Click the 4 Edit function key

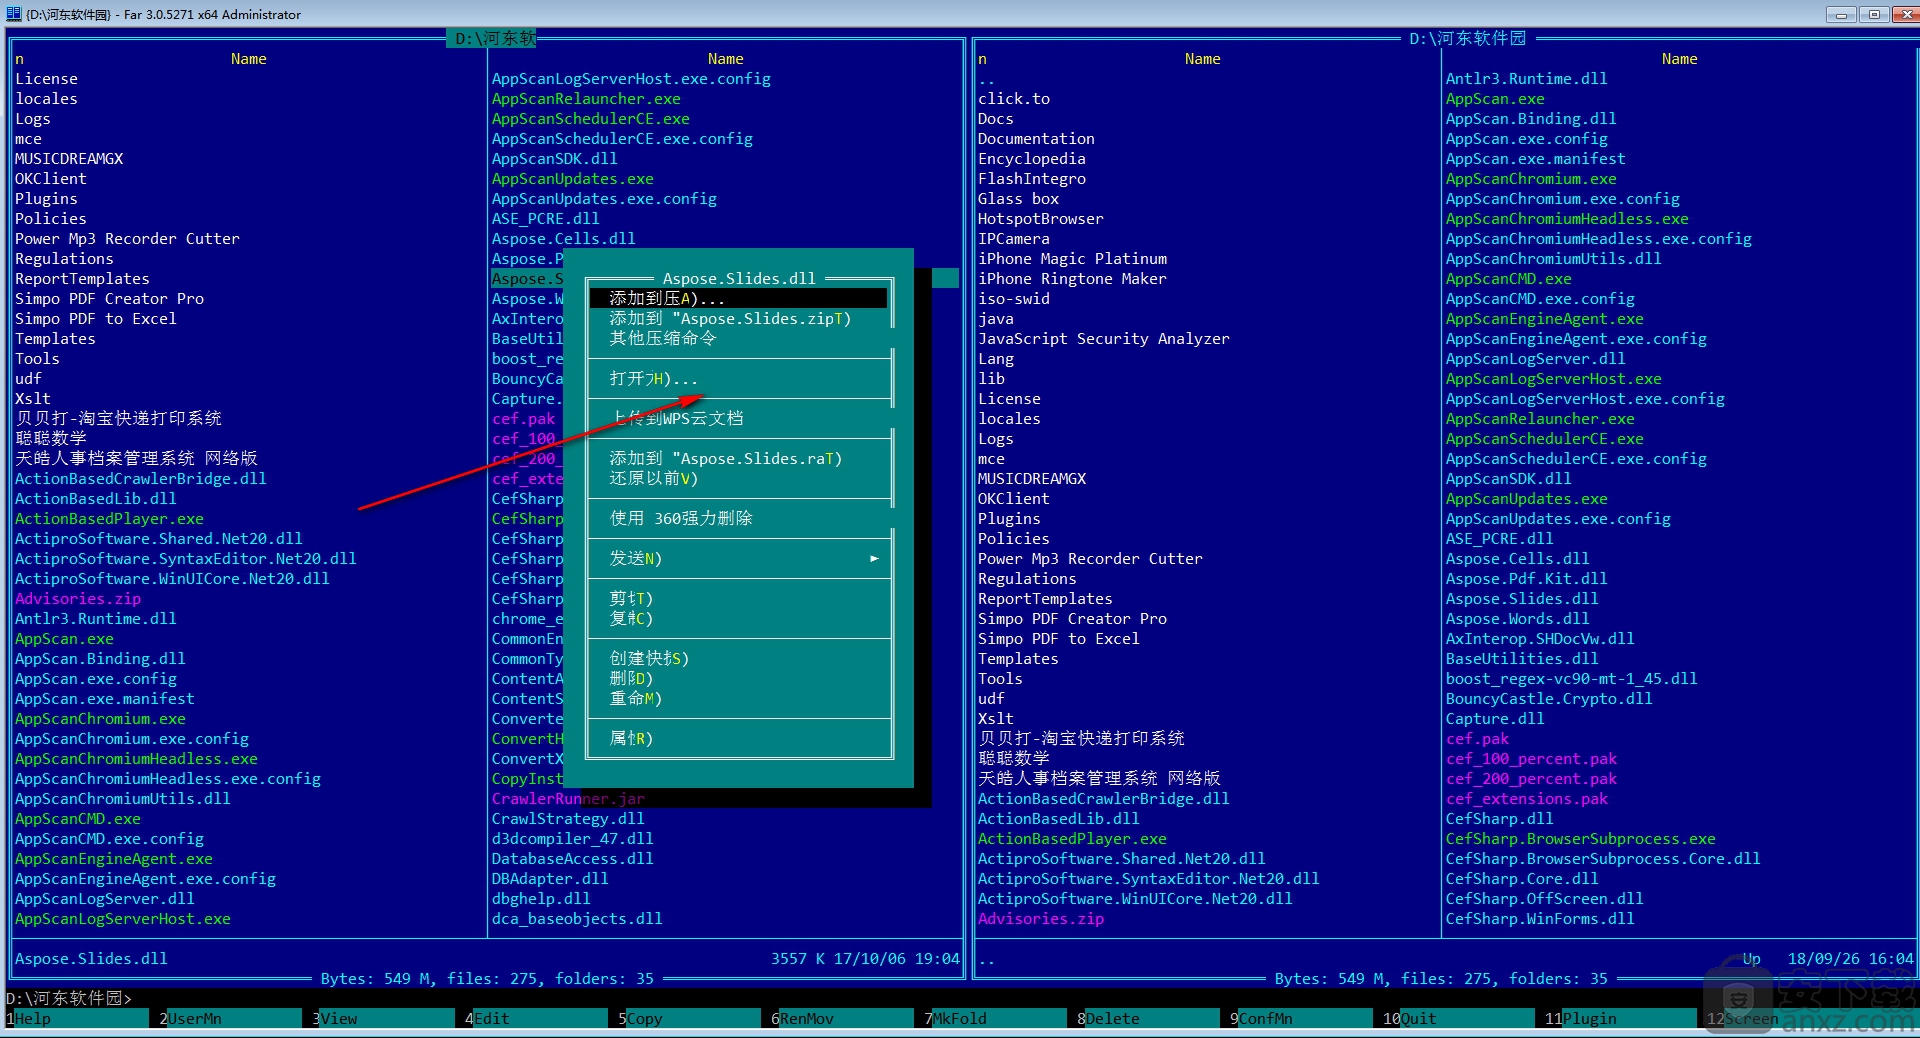pyautogui.click(x=536, y=1018)
